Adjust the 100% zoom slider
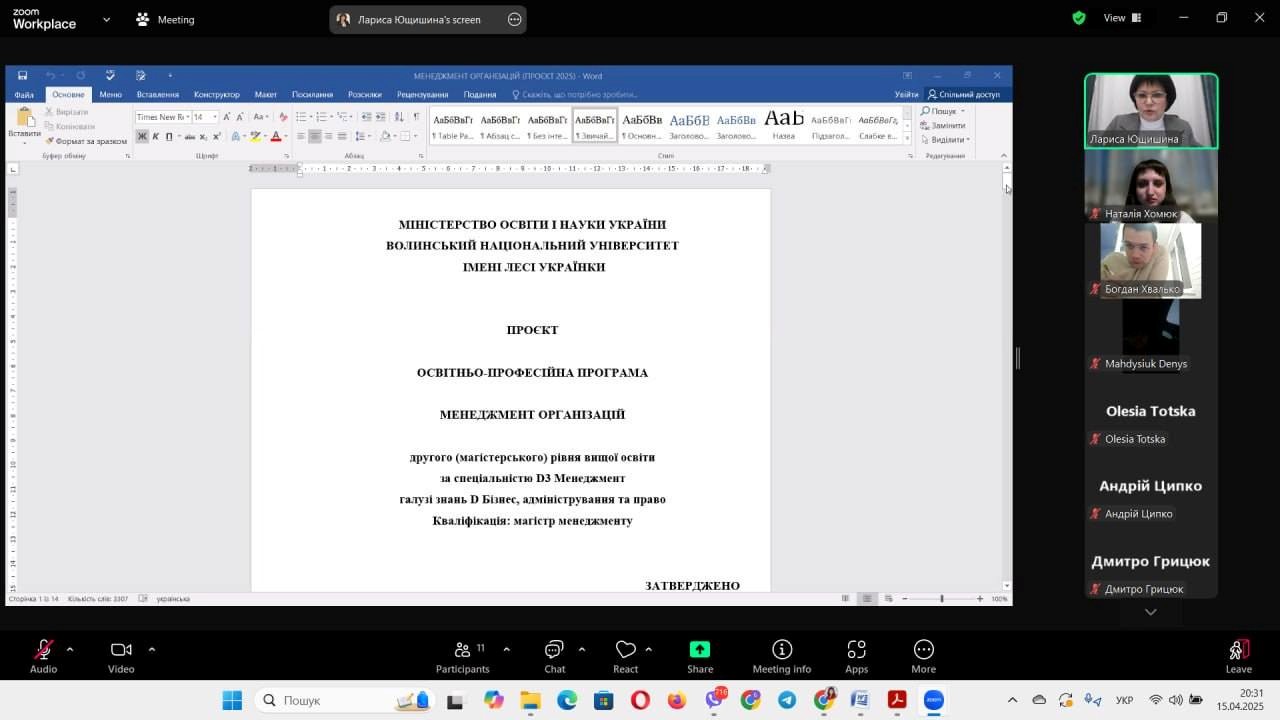Image resolution: width=1280 pixels, height=720 pixels. 941,598
